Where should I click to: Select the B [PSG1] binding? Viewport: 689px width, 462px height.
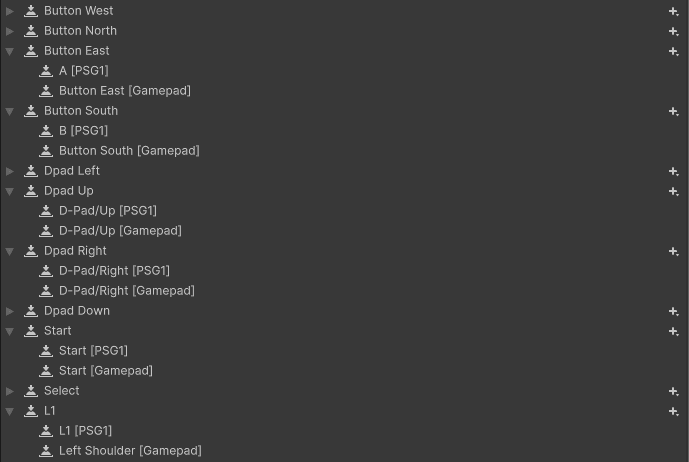[83, 131]
